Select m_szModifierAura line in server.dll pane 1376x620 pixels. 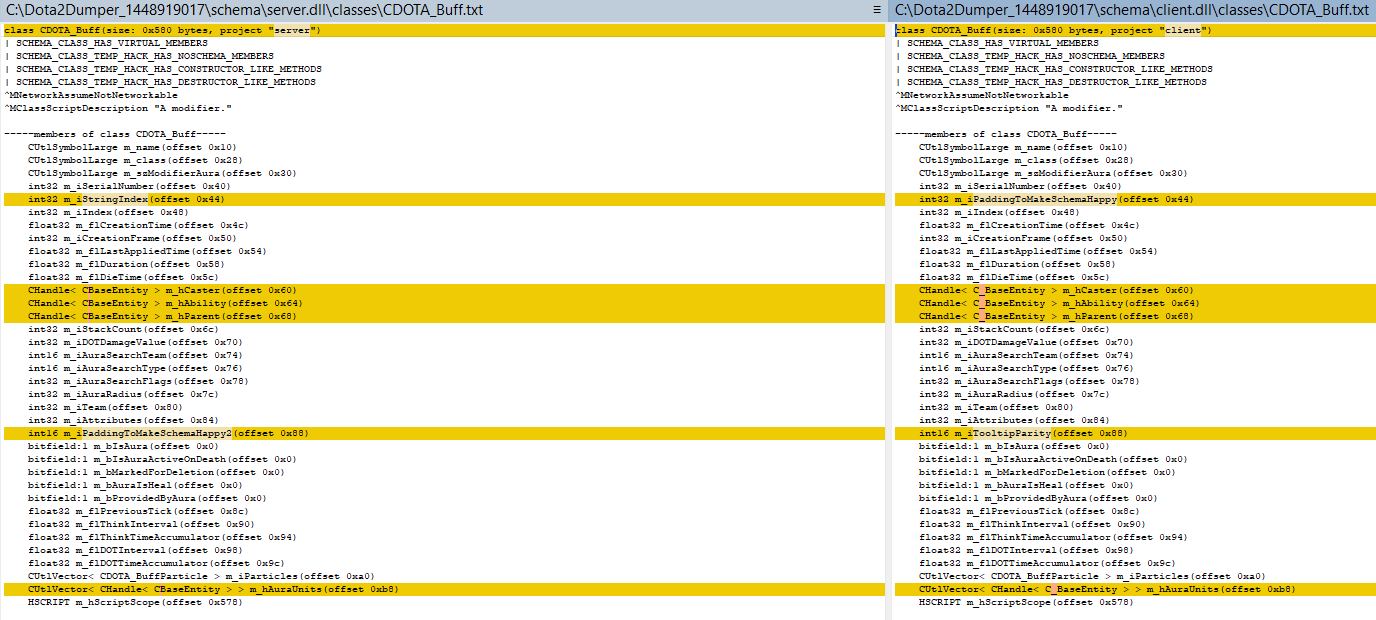point(162,173)
